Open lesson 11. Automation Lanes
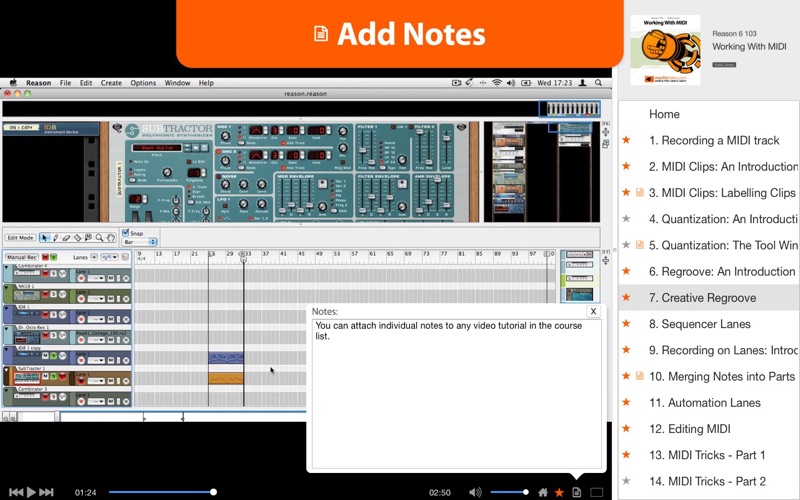 [x=705, y=403]
